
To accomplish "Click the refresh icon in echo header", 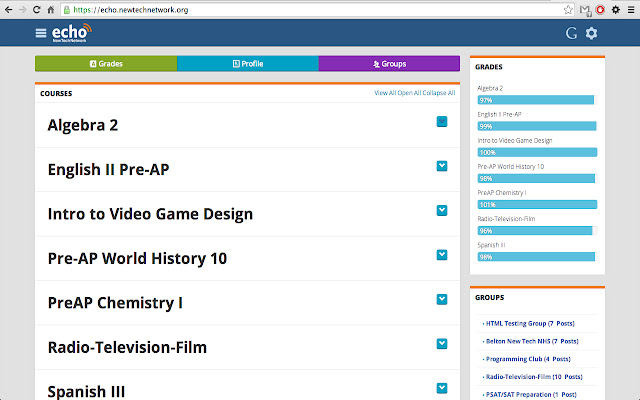I will (x=571, y=33).
